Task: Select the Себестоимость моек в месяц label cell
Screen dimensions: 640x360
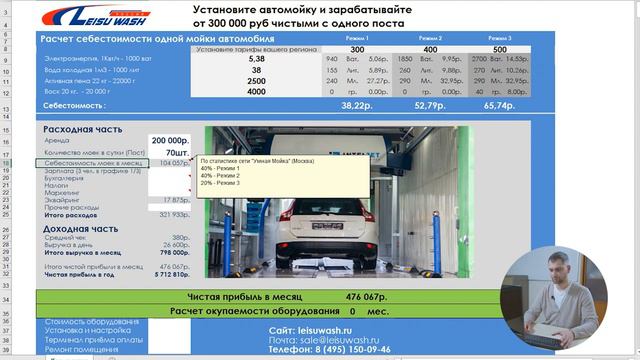Action: pos(92,163)
